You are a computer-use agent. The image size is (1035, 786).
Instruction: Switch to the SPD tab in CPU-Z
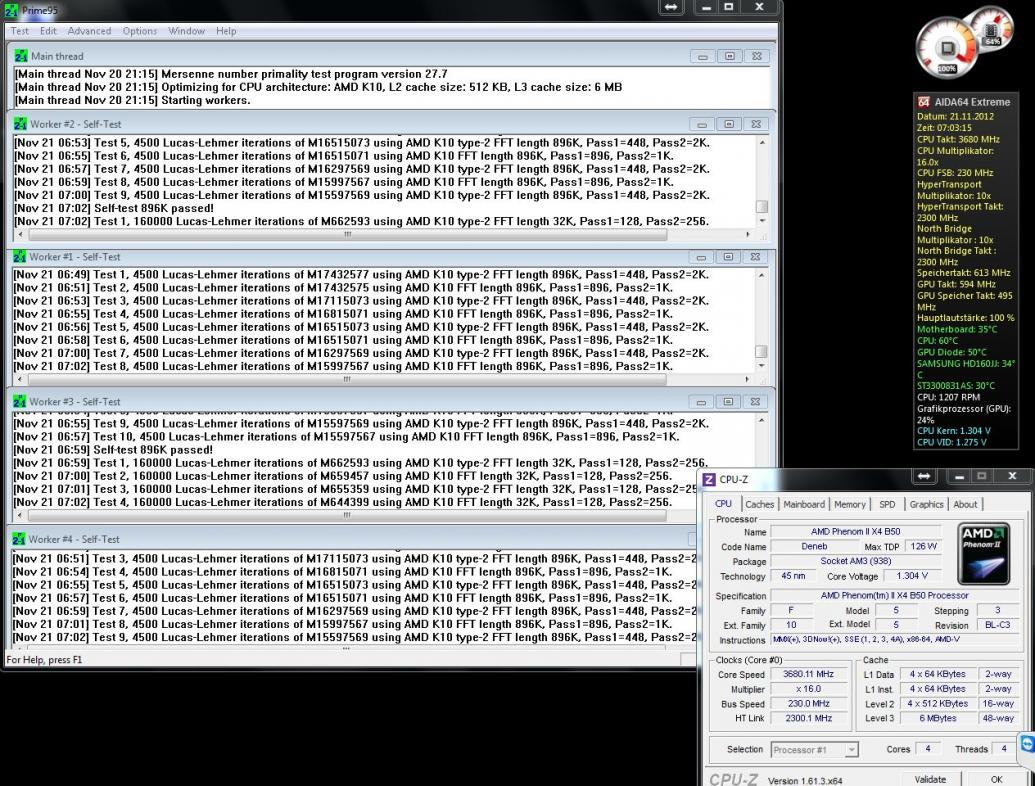point(887,504)
